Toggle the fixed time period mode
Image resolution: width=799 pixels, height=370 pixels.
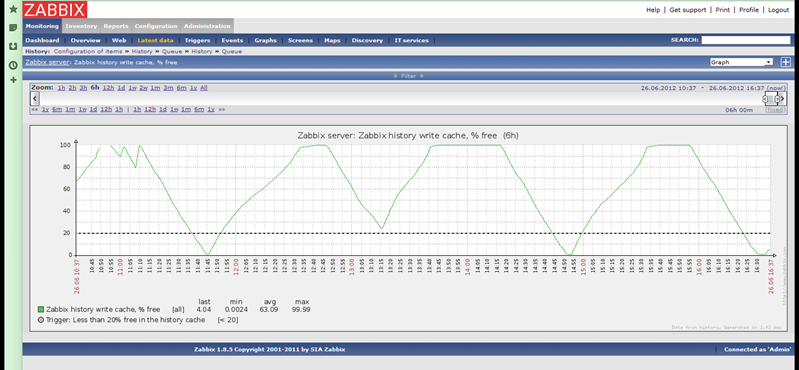[x=775, y=110]
